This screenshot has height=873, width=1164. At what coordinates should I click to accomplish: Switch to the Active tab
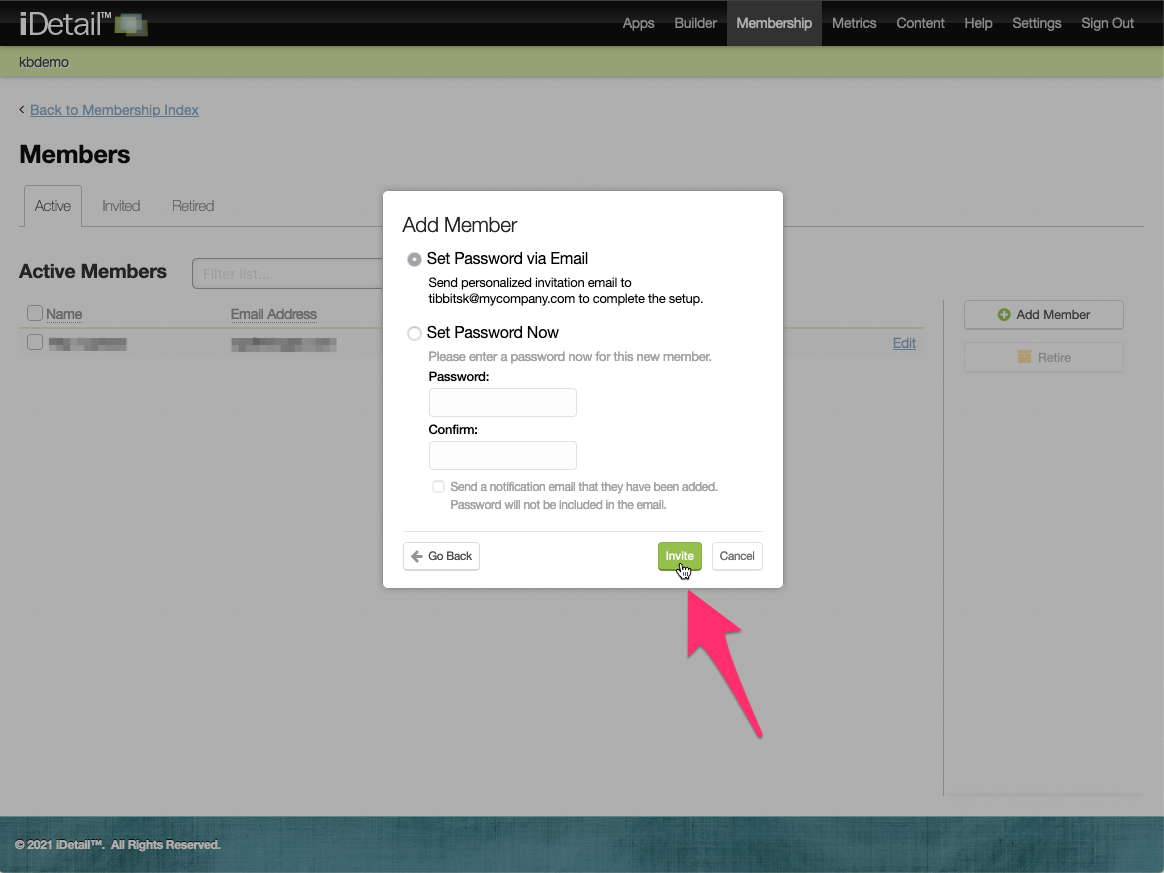pos(53,206)
